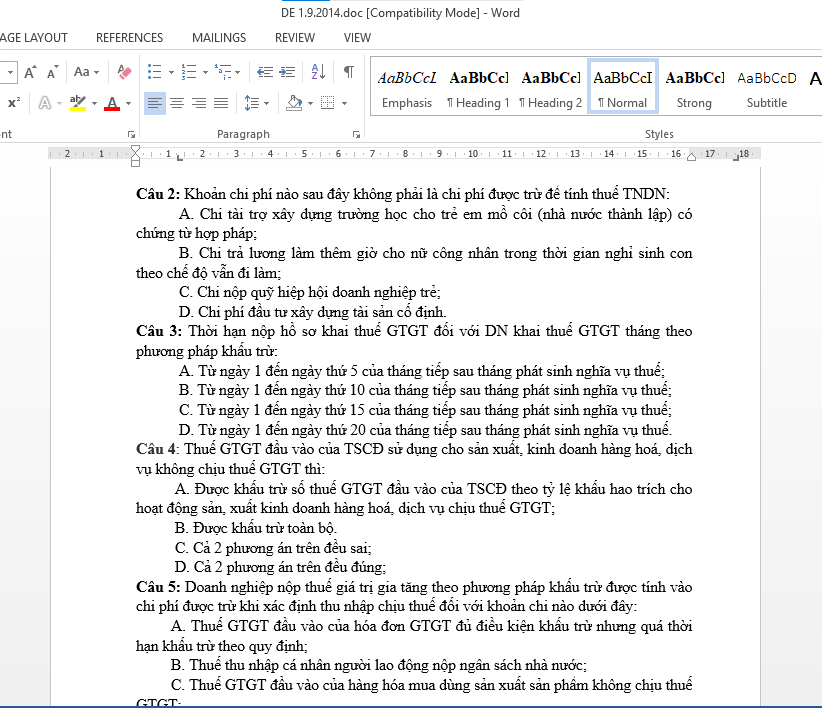The width and height of the screenshot is (822, 708).
Task: Toggle show paragraph marks
Action: point(348,72)
